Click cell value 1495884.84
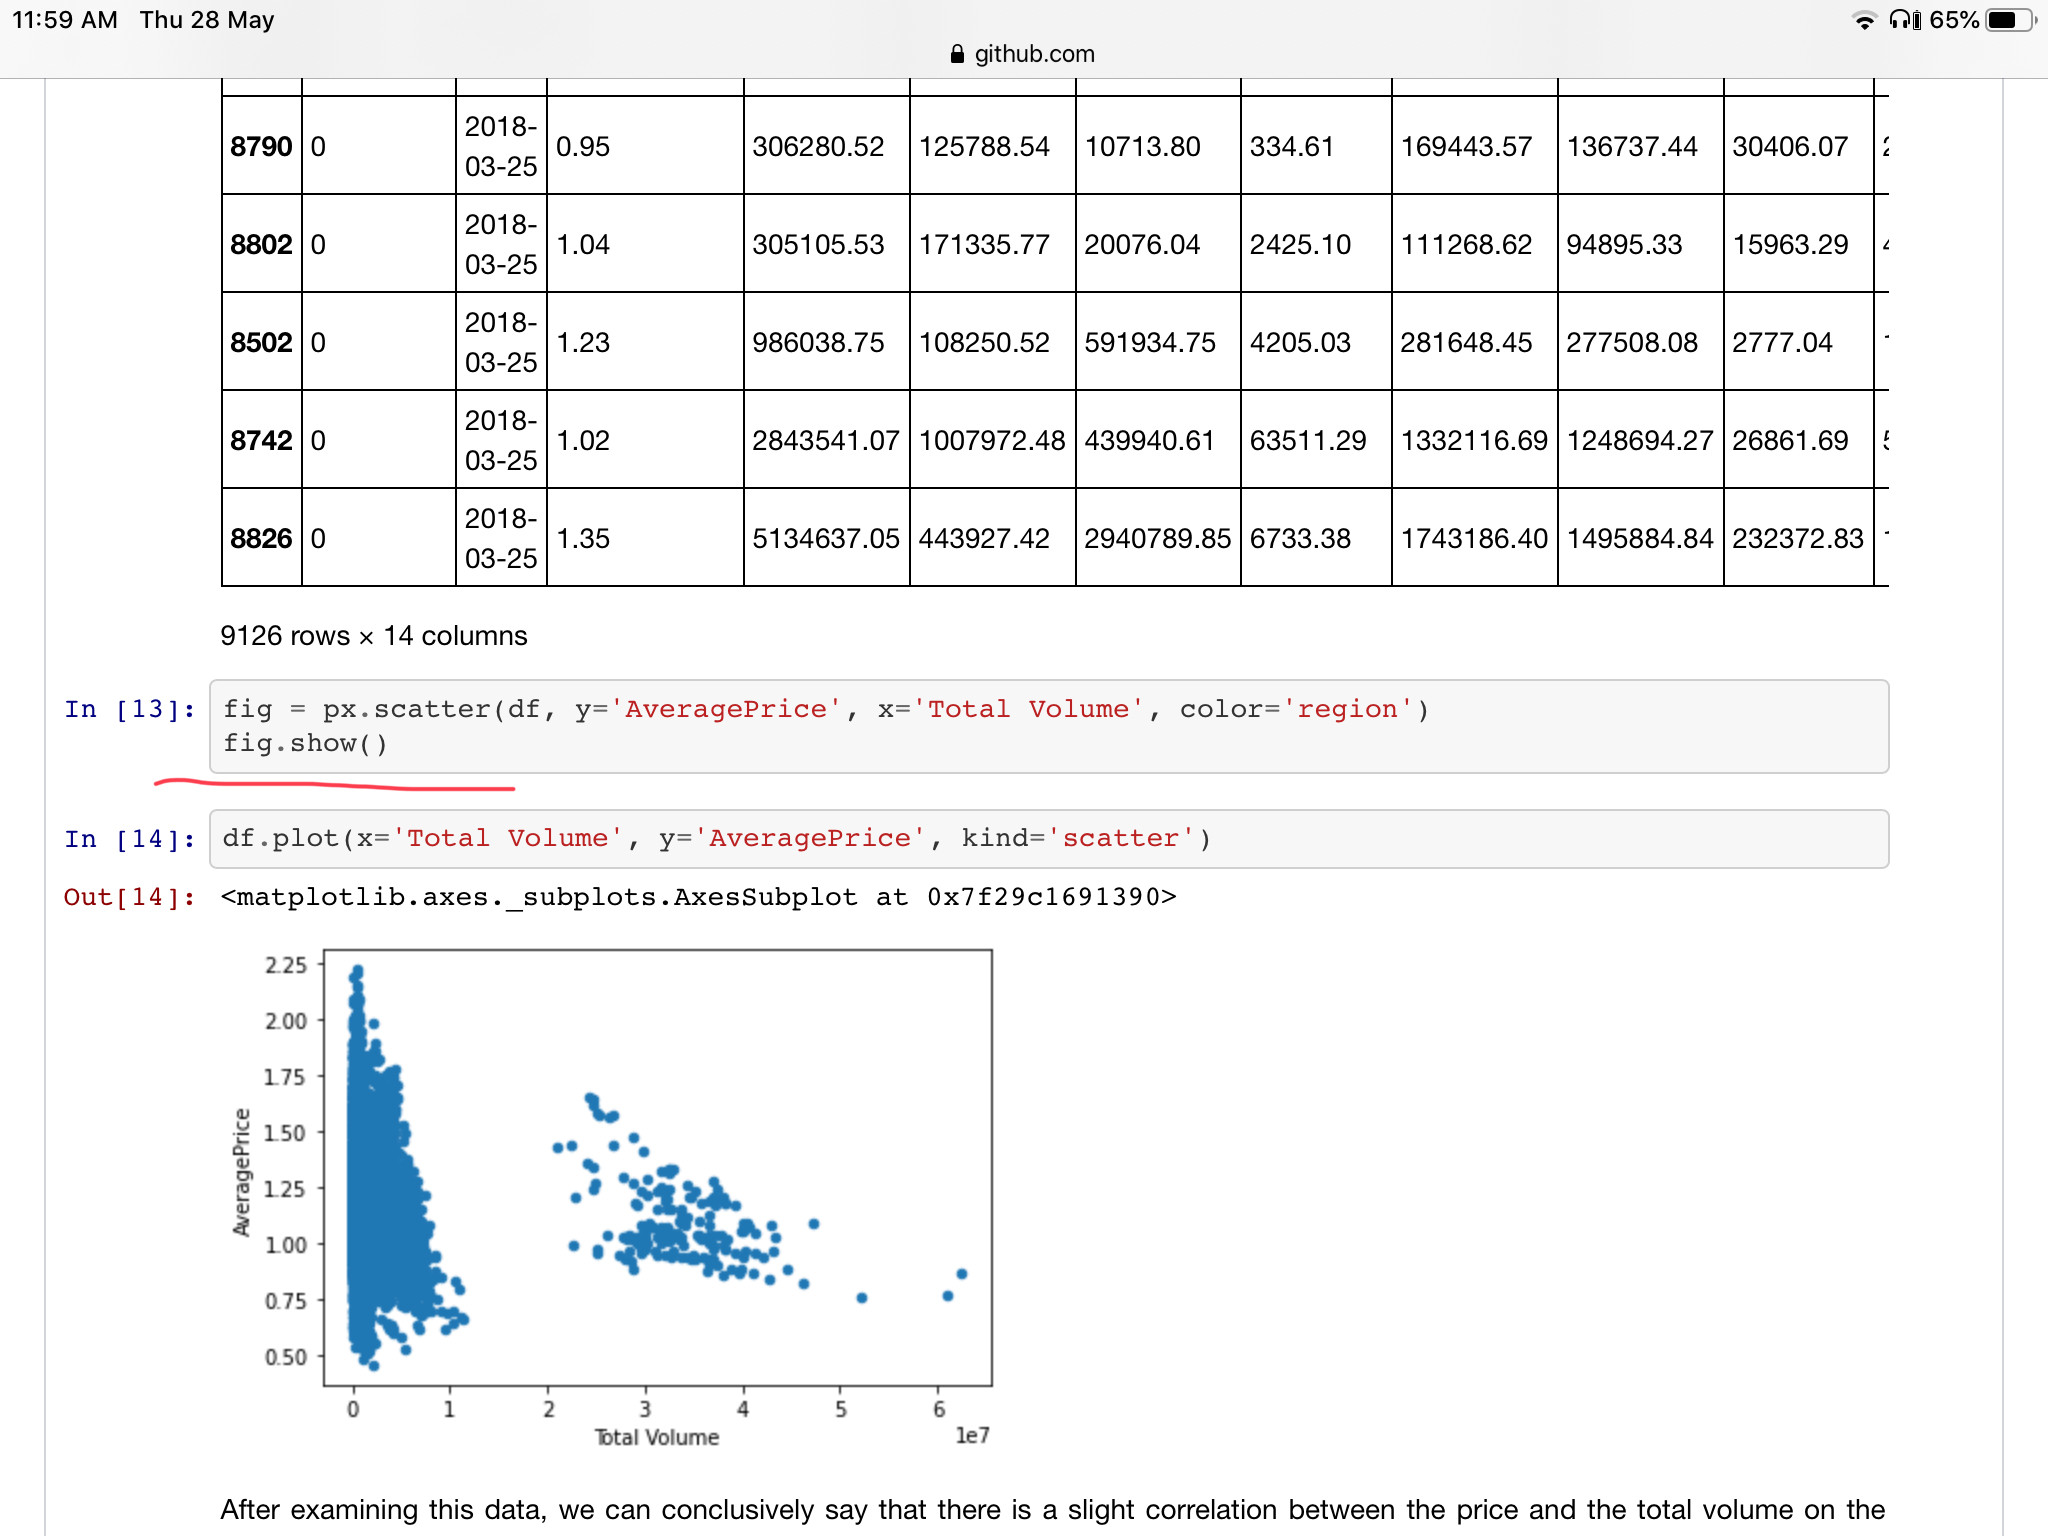 pyautogui.click(x=1640, y=538)
